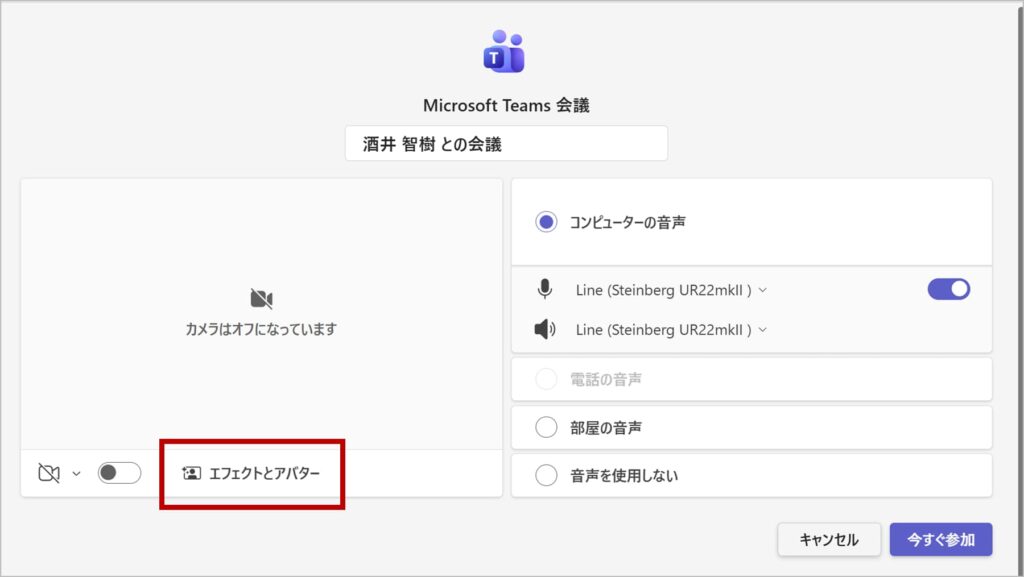Click the カメラはオフになっています preview text
Image resolution: width=1024 pixels, height=577 pixels.
coord(261,329)
